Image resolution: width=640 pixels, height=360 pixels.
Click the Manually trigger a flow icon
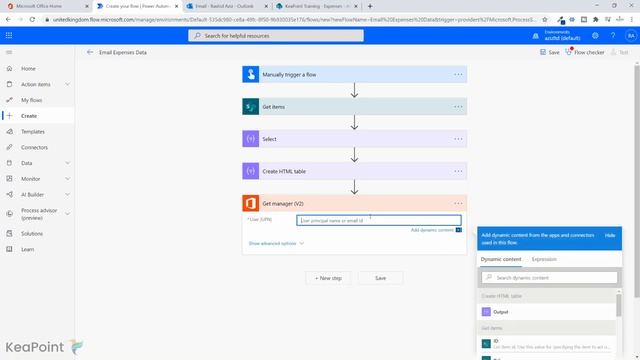[251, 74]
